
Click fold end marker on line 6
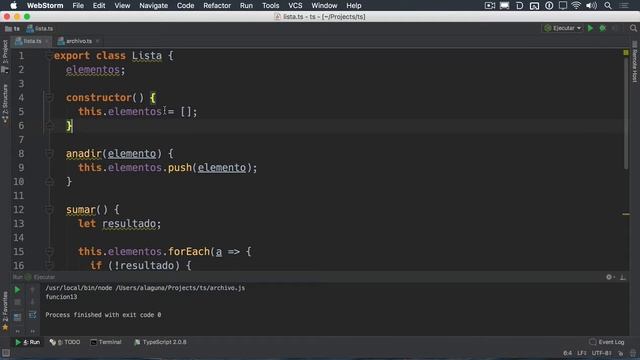click(49, 126)
